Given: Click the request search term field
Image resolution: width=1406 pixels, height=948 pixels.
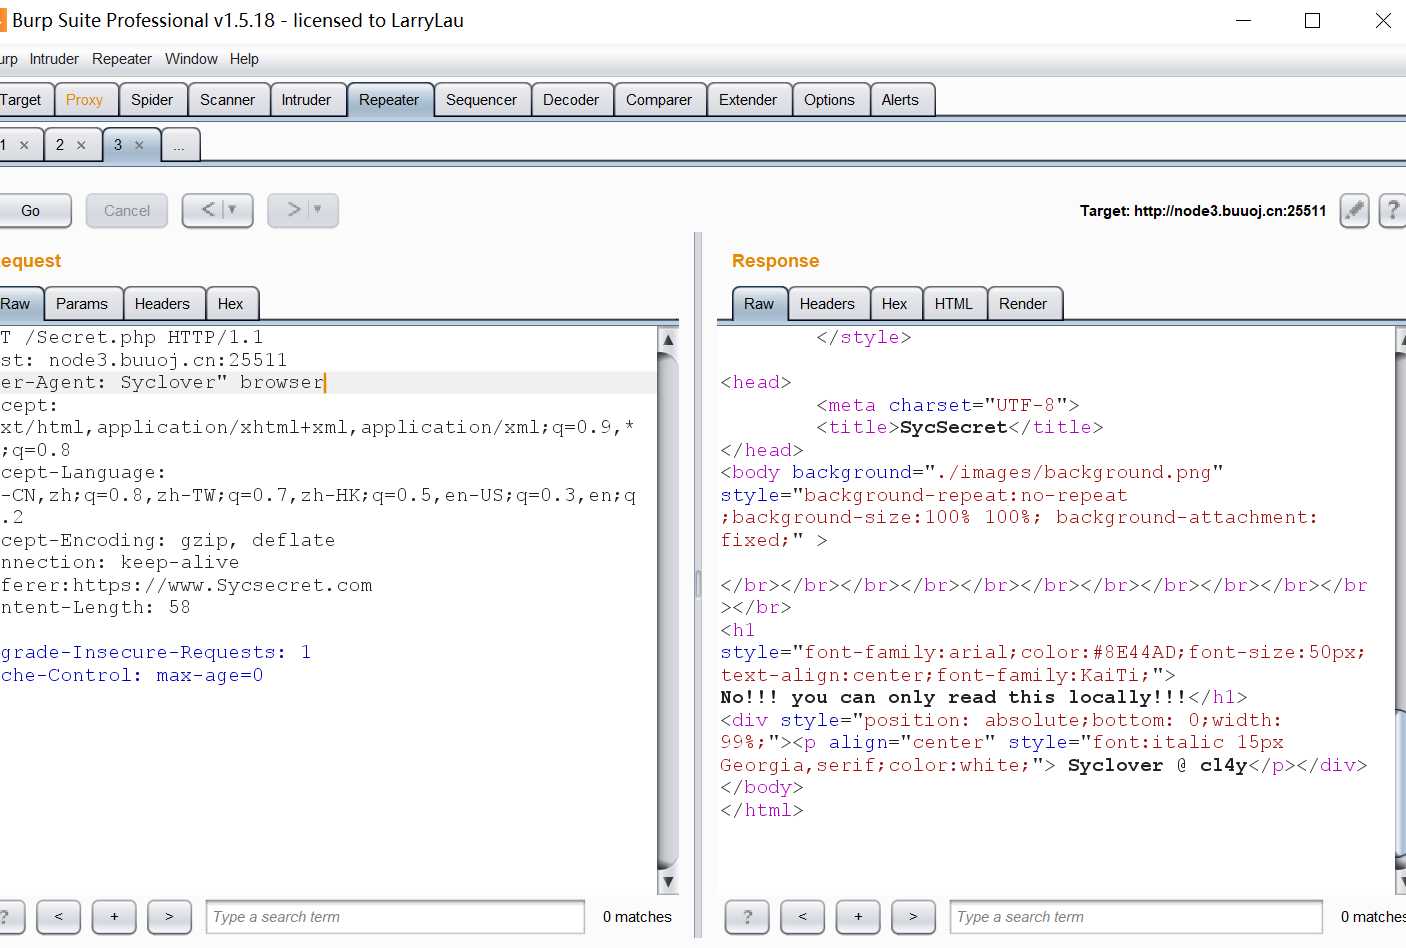Looking at the screenshot, I should [x=394, y=917].
